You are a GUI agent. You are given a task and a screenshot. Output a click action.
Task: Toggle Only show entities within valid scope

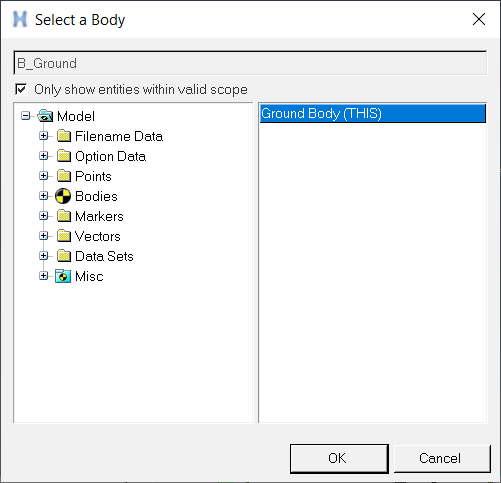point(21,89)
